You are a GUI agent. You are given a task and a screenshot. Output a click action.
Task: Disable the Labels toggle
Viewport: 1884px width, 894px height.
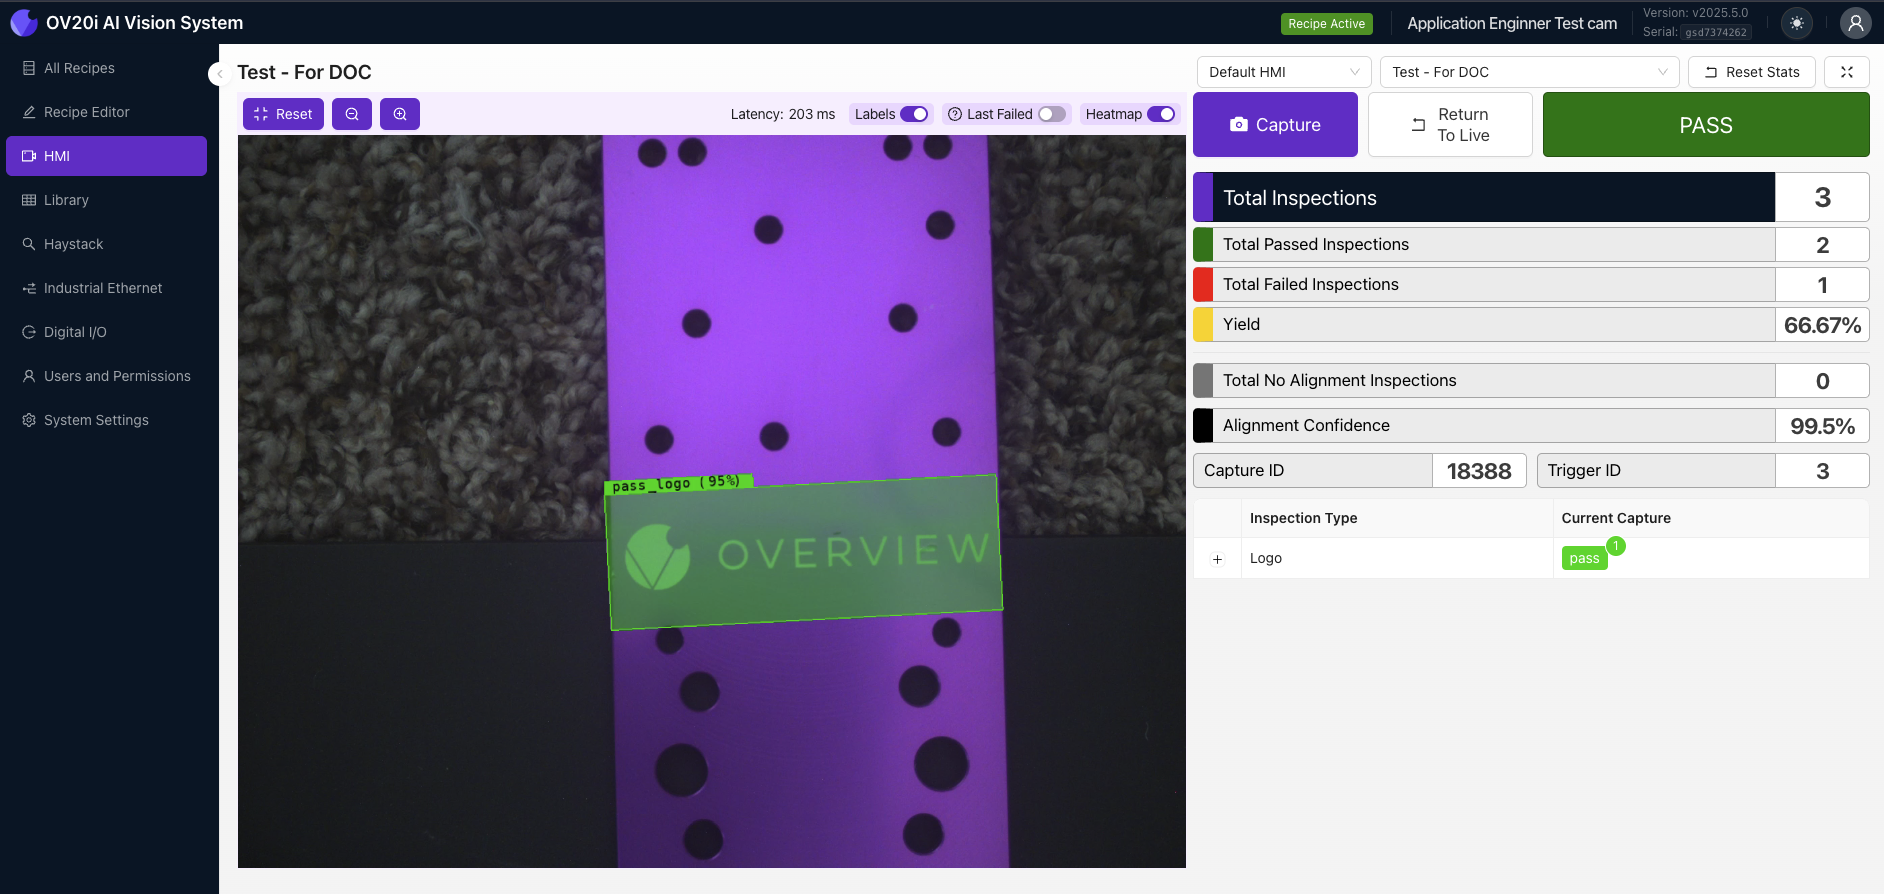(x=914, y=114)
